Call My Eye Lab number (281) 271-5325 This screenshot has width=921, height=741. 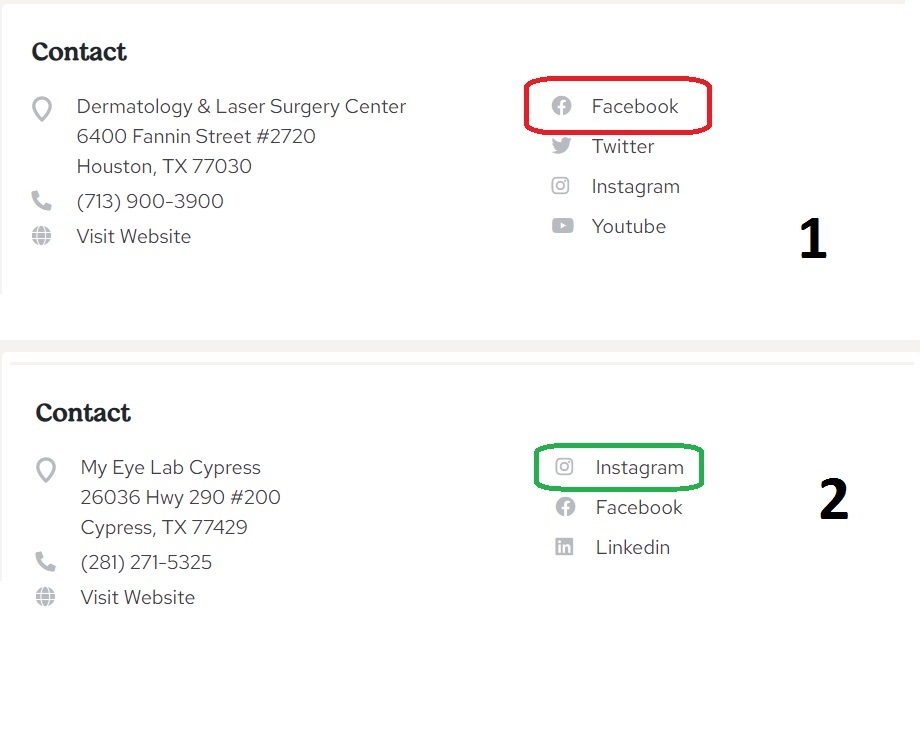coord(146,562)
